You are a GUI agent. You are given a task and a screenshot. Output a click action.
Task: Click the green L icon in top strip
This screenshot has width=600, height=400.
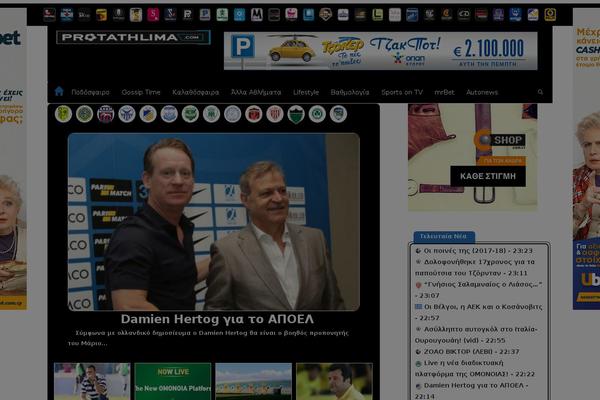[x=377, y=15]
